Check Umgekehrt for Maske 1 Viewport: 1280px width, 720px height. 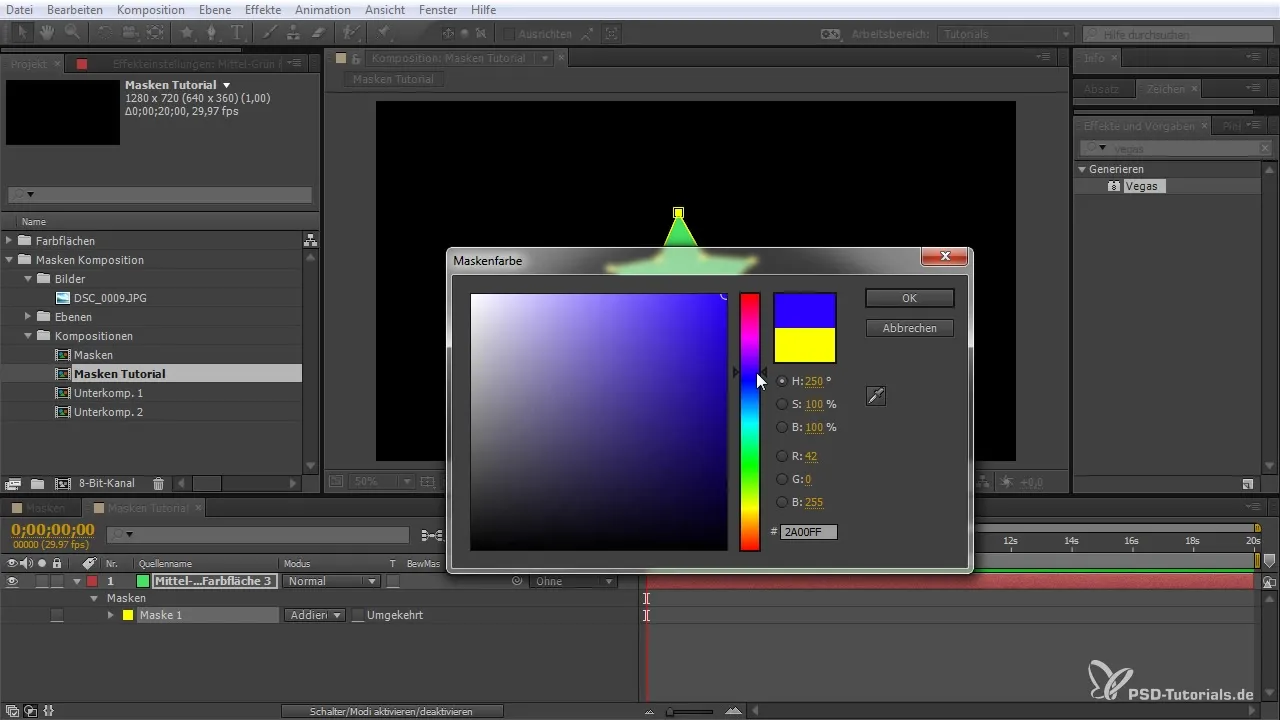click(x=357, y=615)
